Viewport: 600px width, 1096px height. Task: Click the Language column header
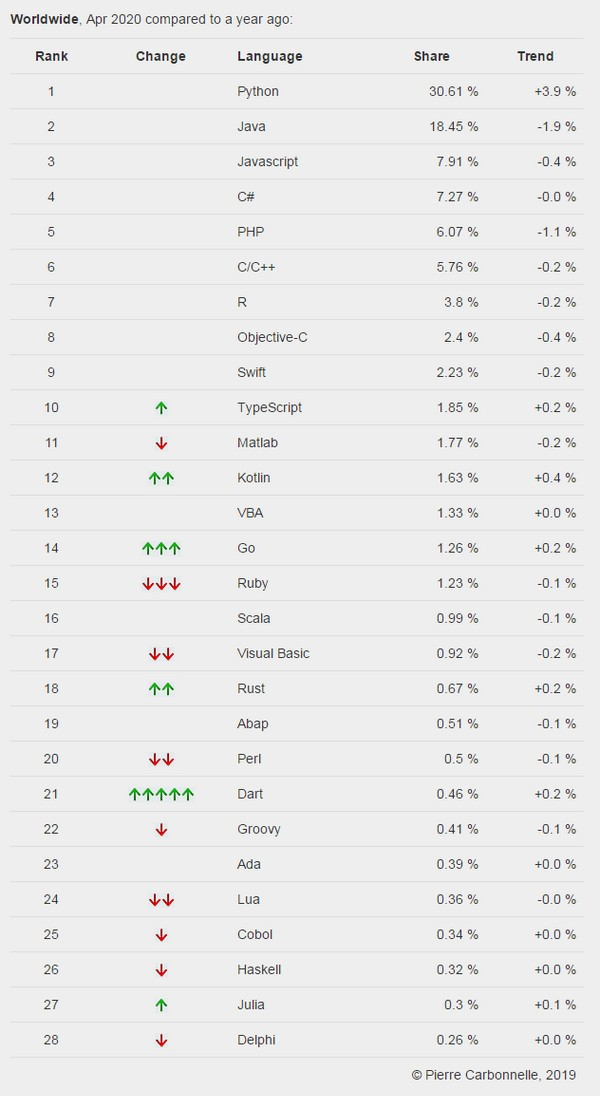pyautogui.click(x=270, y=56)
